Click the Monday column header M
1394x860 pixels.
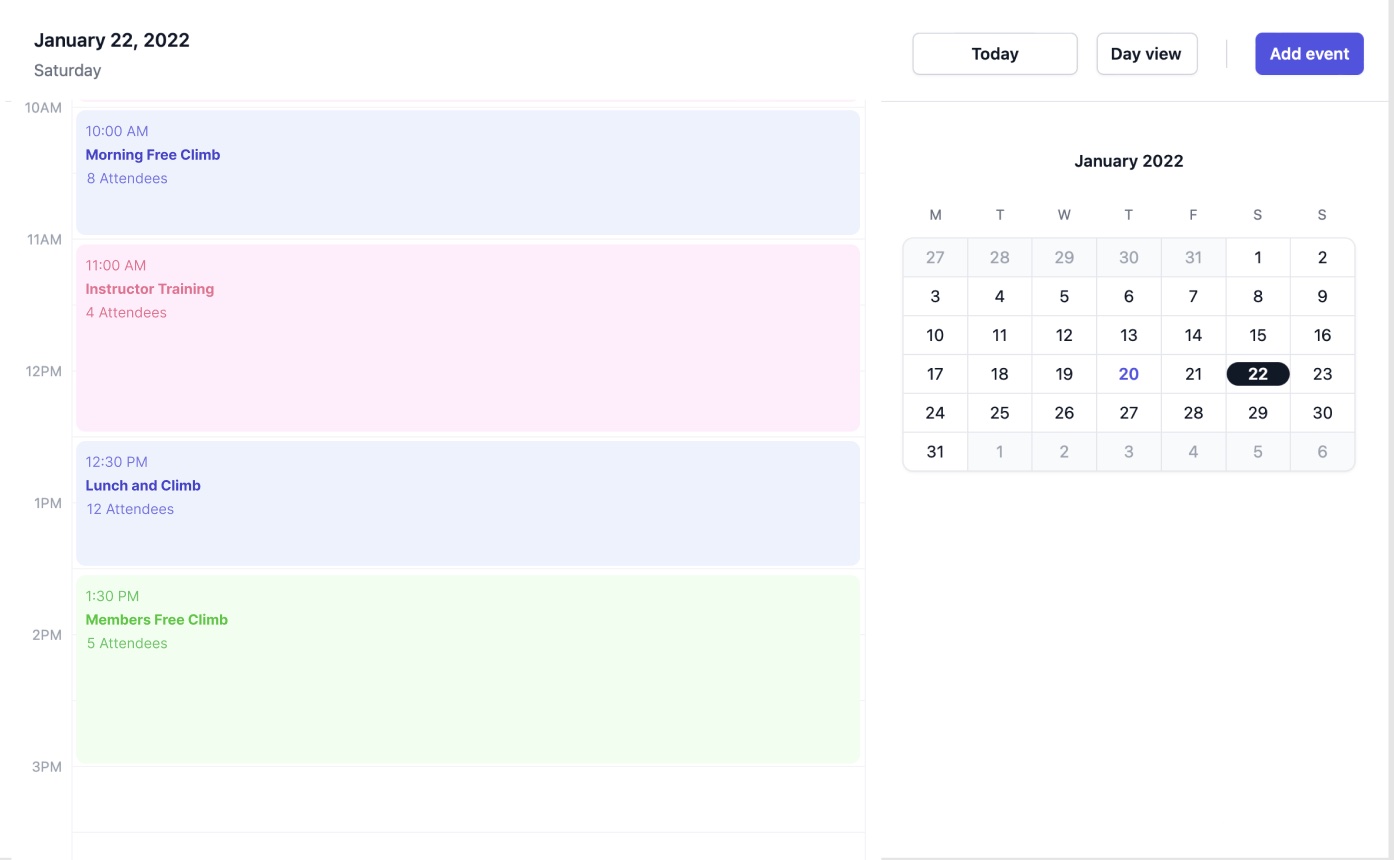935,214
